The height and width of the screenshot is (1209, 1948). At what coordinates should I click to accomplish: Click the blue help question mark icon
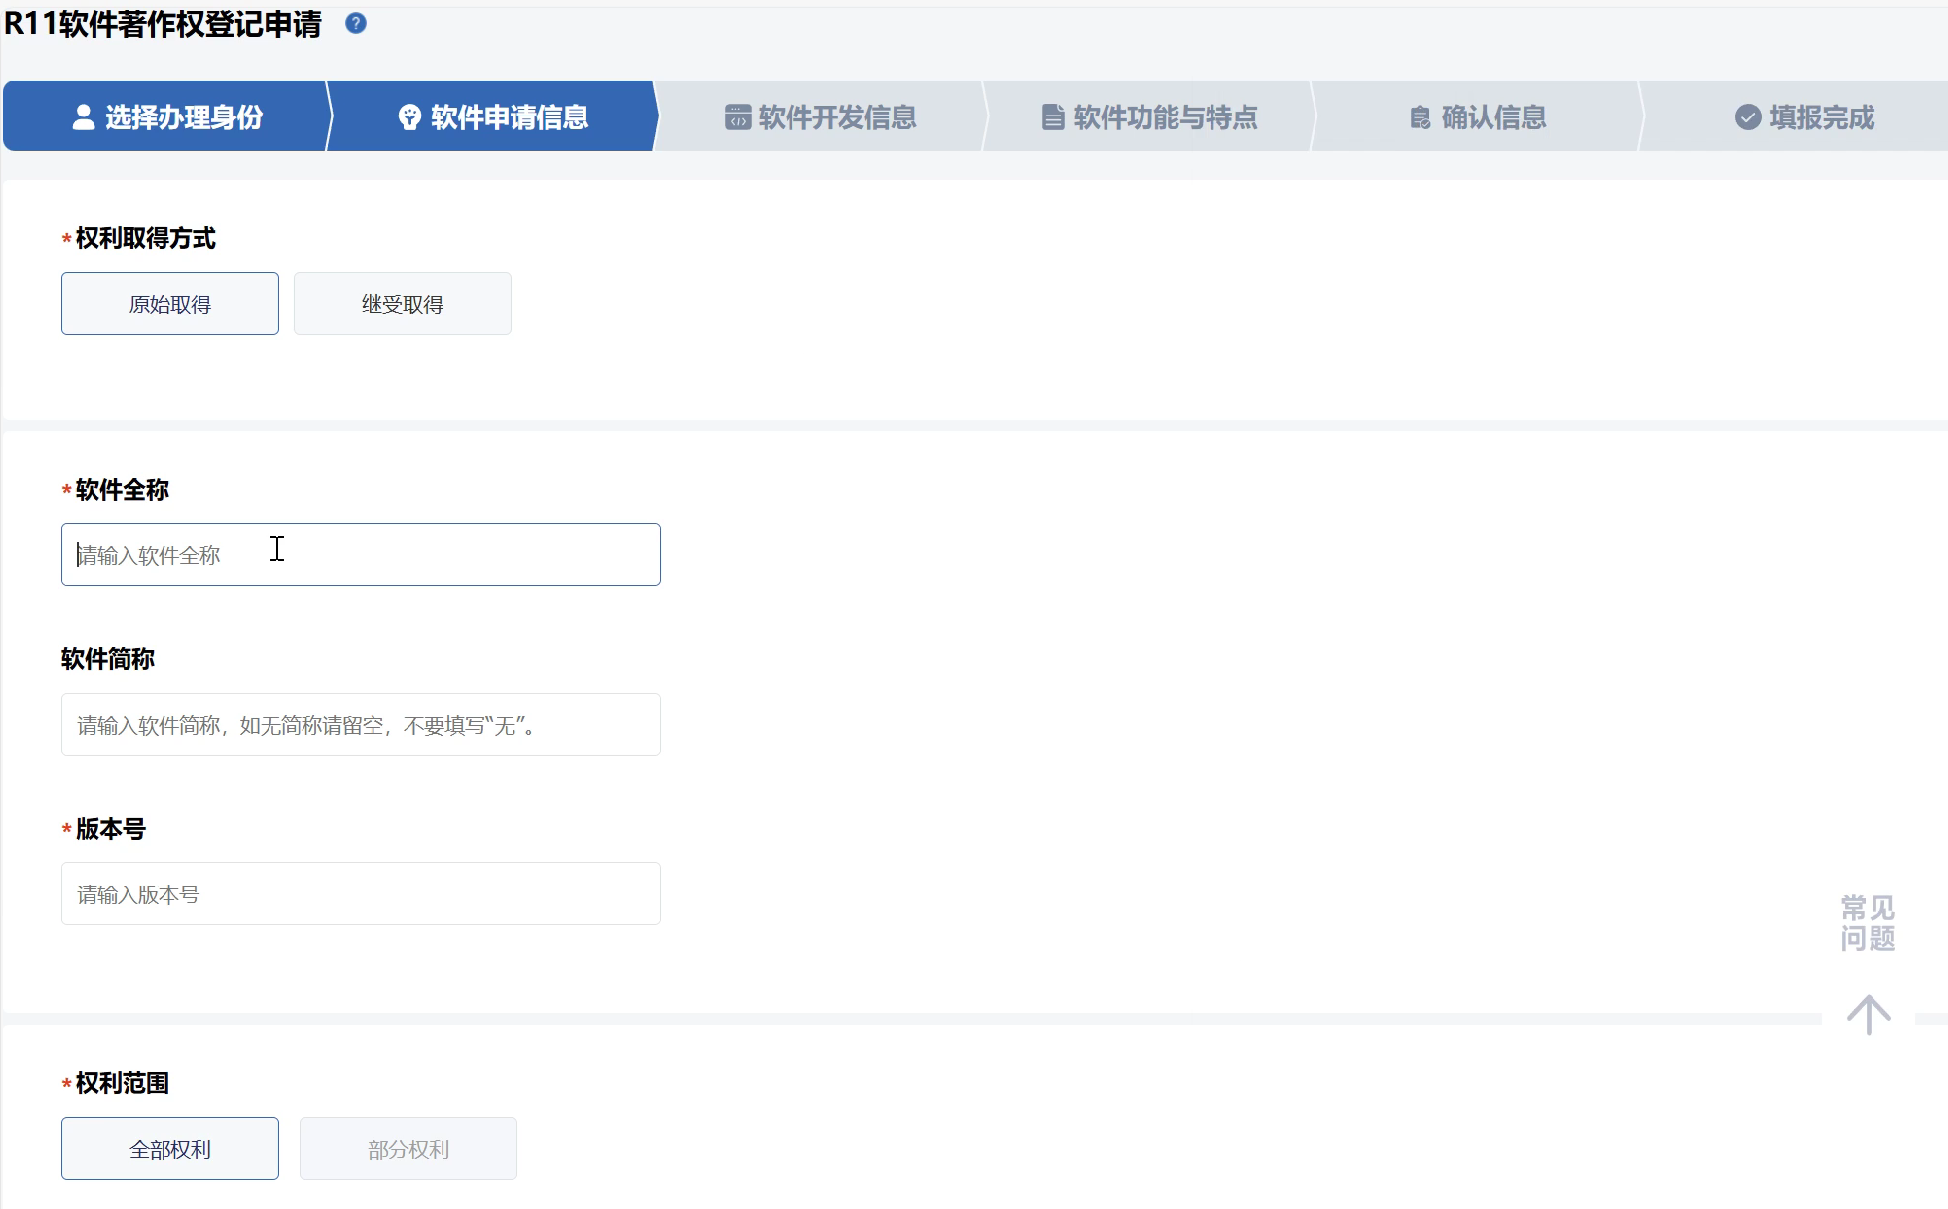(355, 23)
